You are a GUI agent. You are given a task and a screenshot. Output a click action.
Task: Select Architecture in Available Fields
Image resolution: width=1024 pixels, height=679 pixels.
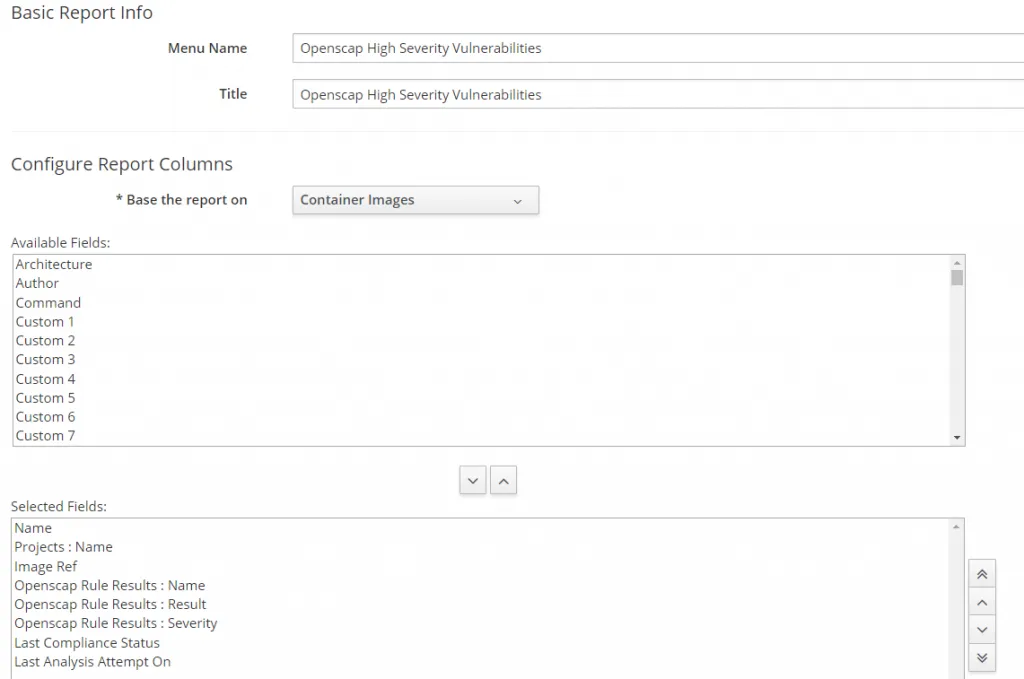point(53,264)
